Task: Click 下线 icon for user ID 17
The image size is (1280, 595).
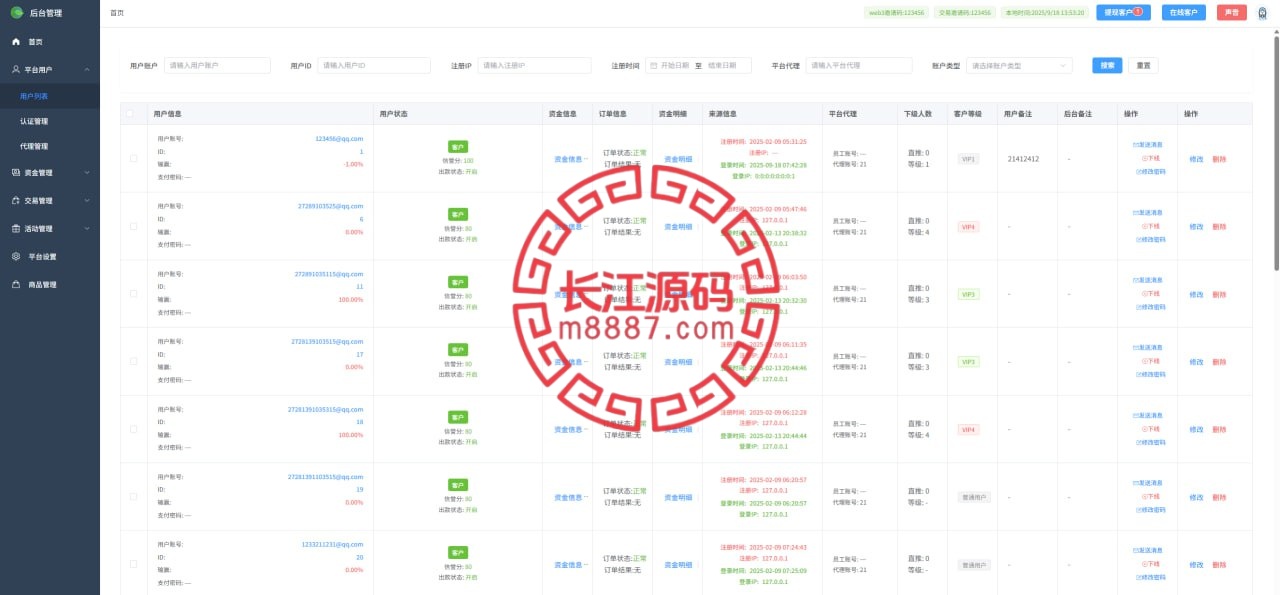Action: click(1143, 361)
